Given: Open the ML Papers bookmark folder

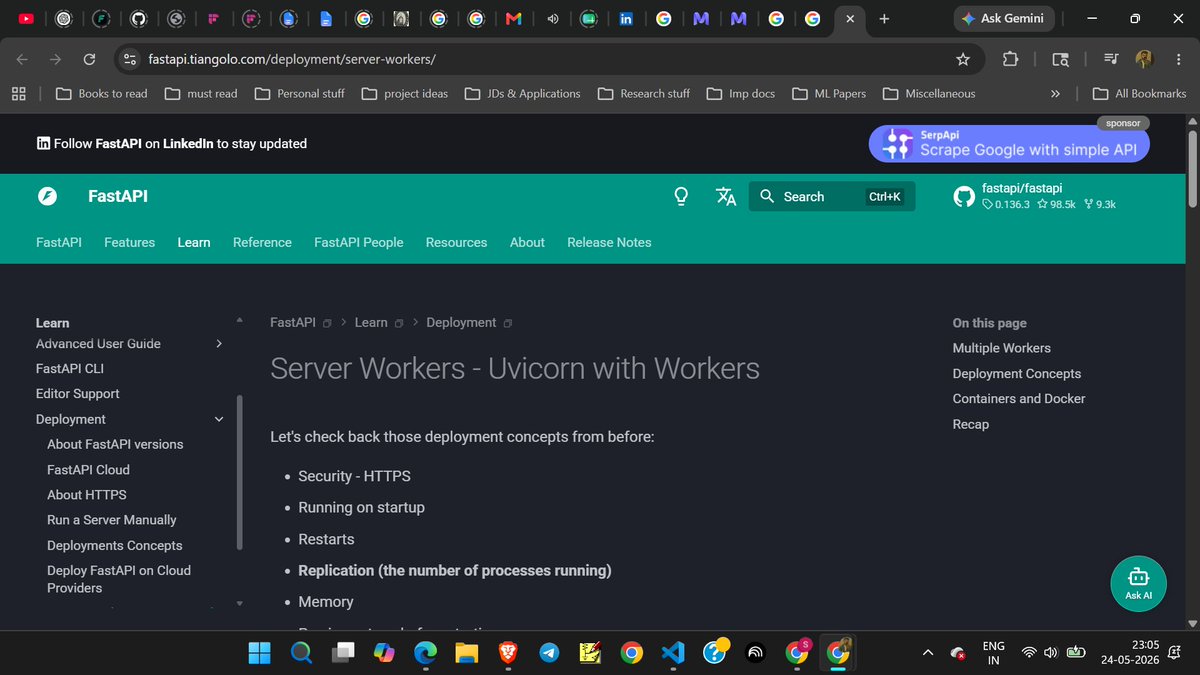Looking at the screenshot, I should 829,93.
